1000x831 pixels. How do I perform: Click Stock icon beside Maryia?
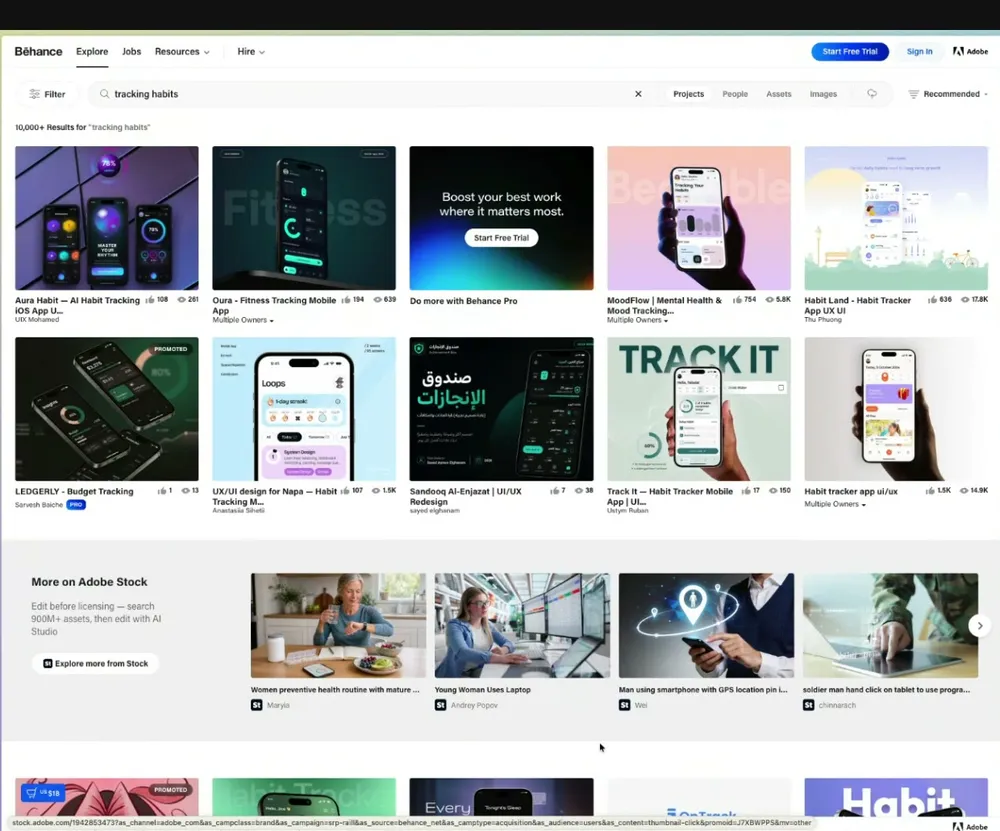[256, 705]
